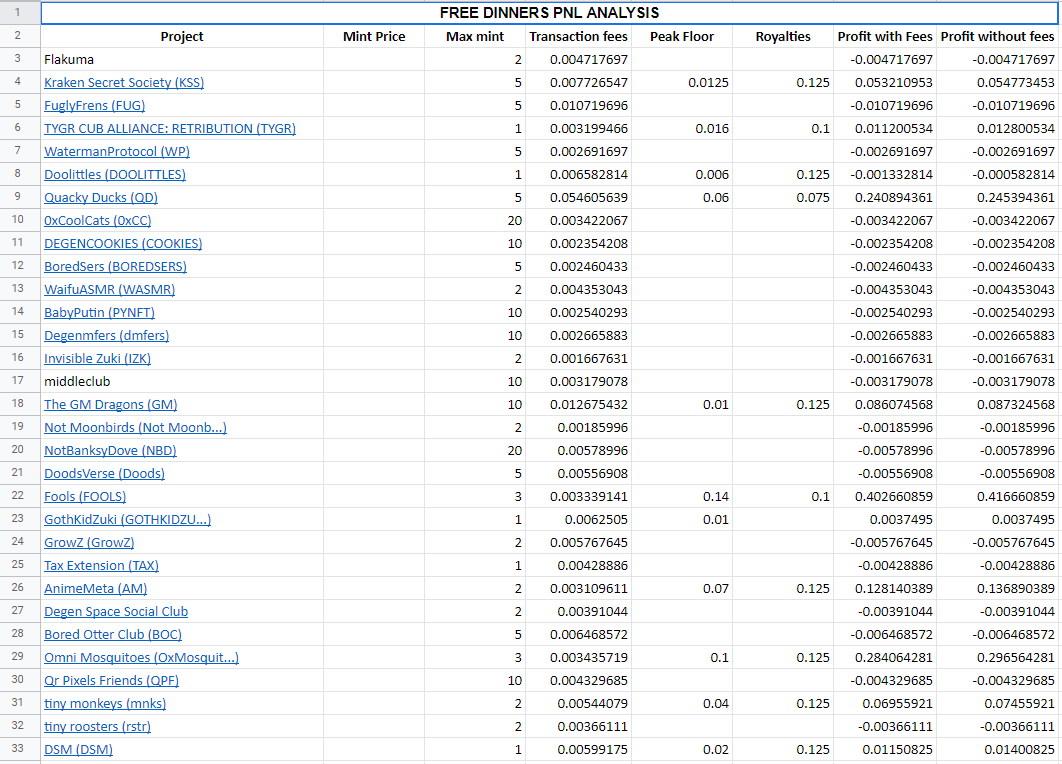Screen dimensions: 1062x764
Task: Select the 0.054605639 transaction fee cell
Action: (578, 198)
